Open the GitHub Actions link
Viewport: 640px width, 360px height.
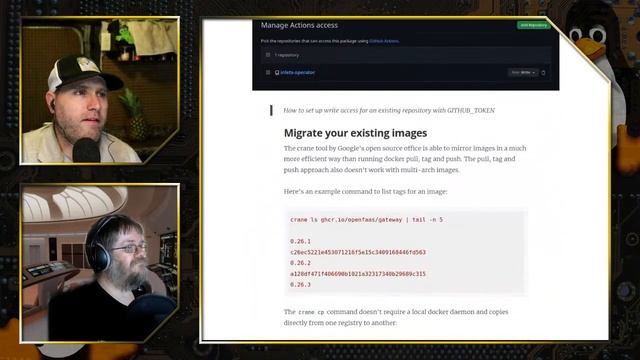[x=384, y=41]
